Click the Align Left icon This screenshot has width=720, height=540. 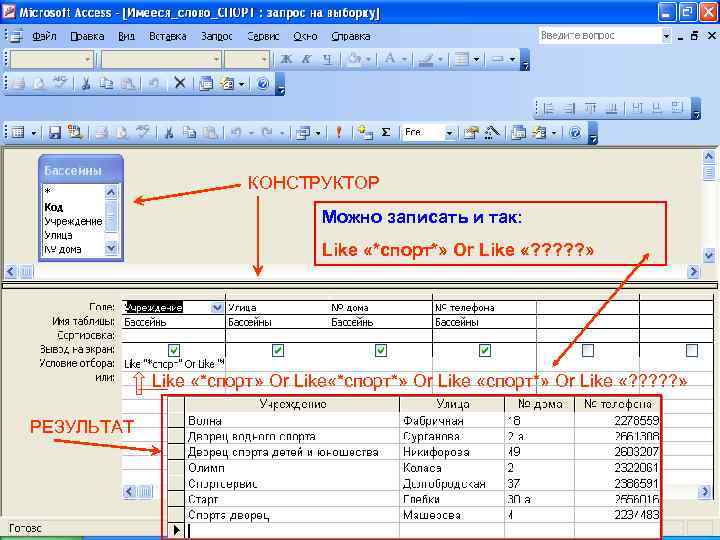tap(548, 108)
